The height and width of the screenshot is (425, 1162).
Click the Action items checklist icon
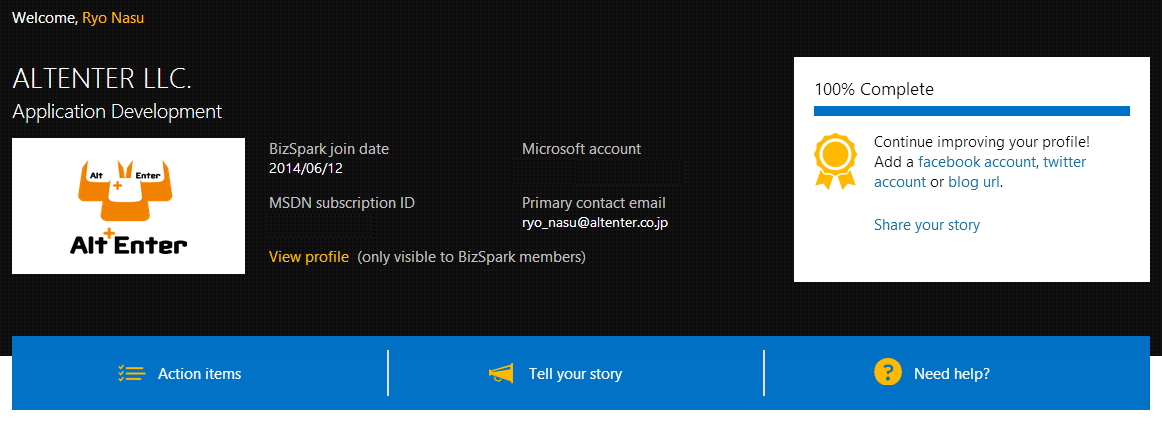click(130, 373)
